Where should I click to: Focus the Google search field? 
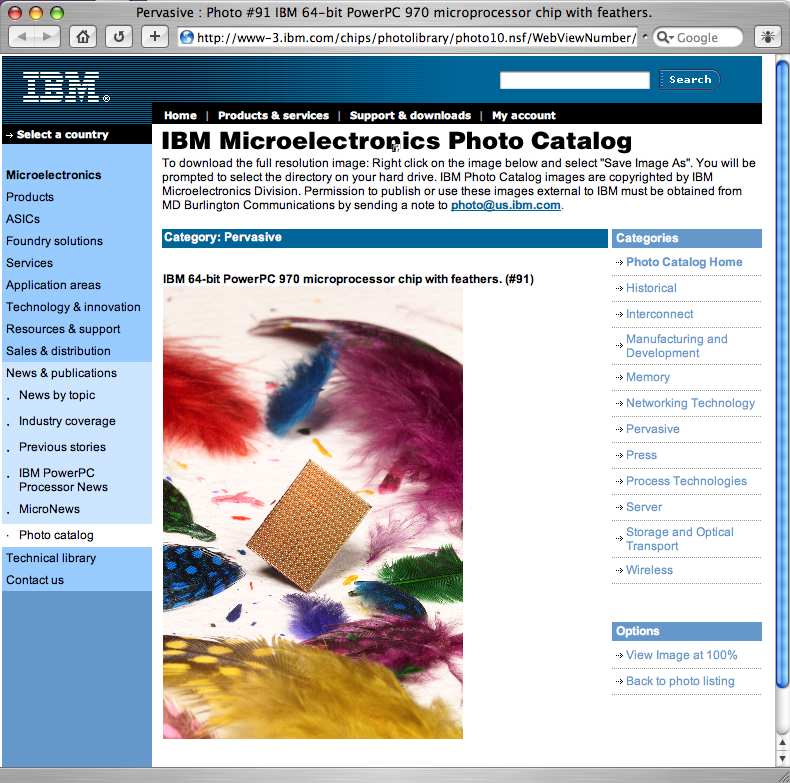[x=705, y=37]
